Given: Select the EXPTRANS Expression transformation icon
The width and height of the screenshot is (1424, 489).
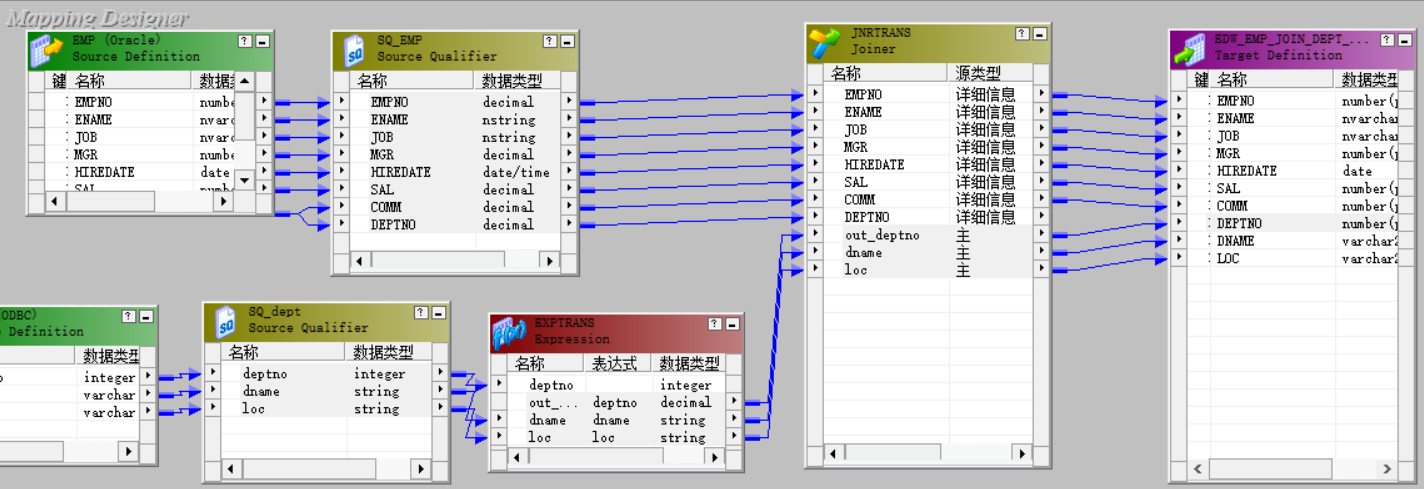Looking at the screenshot, I should tap(510, 333).
